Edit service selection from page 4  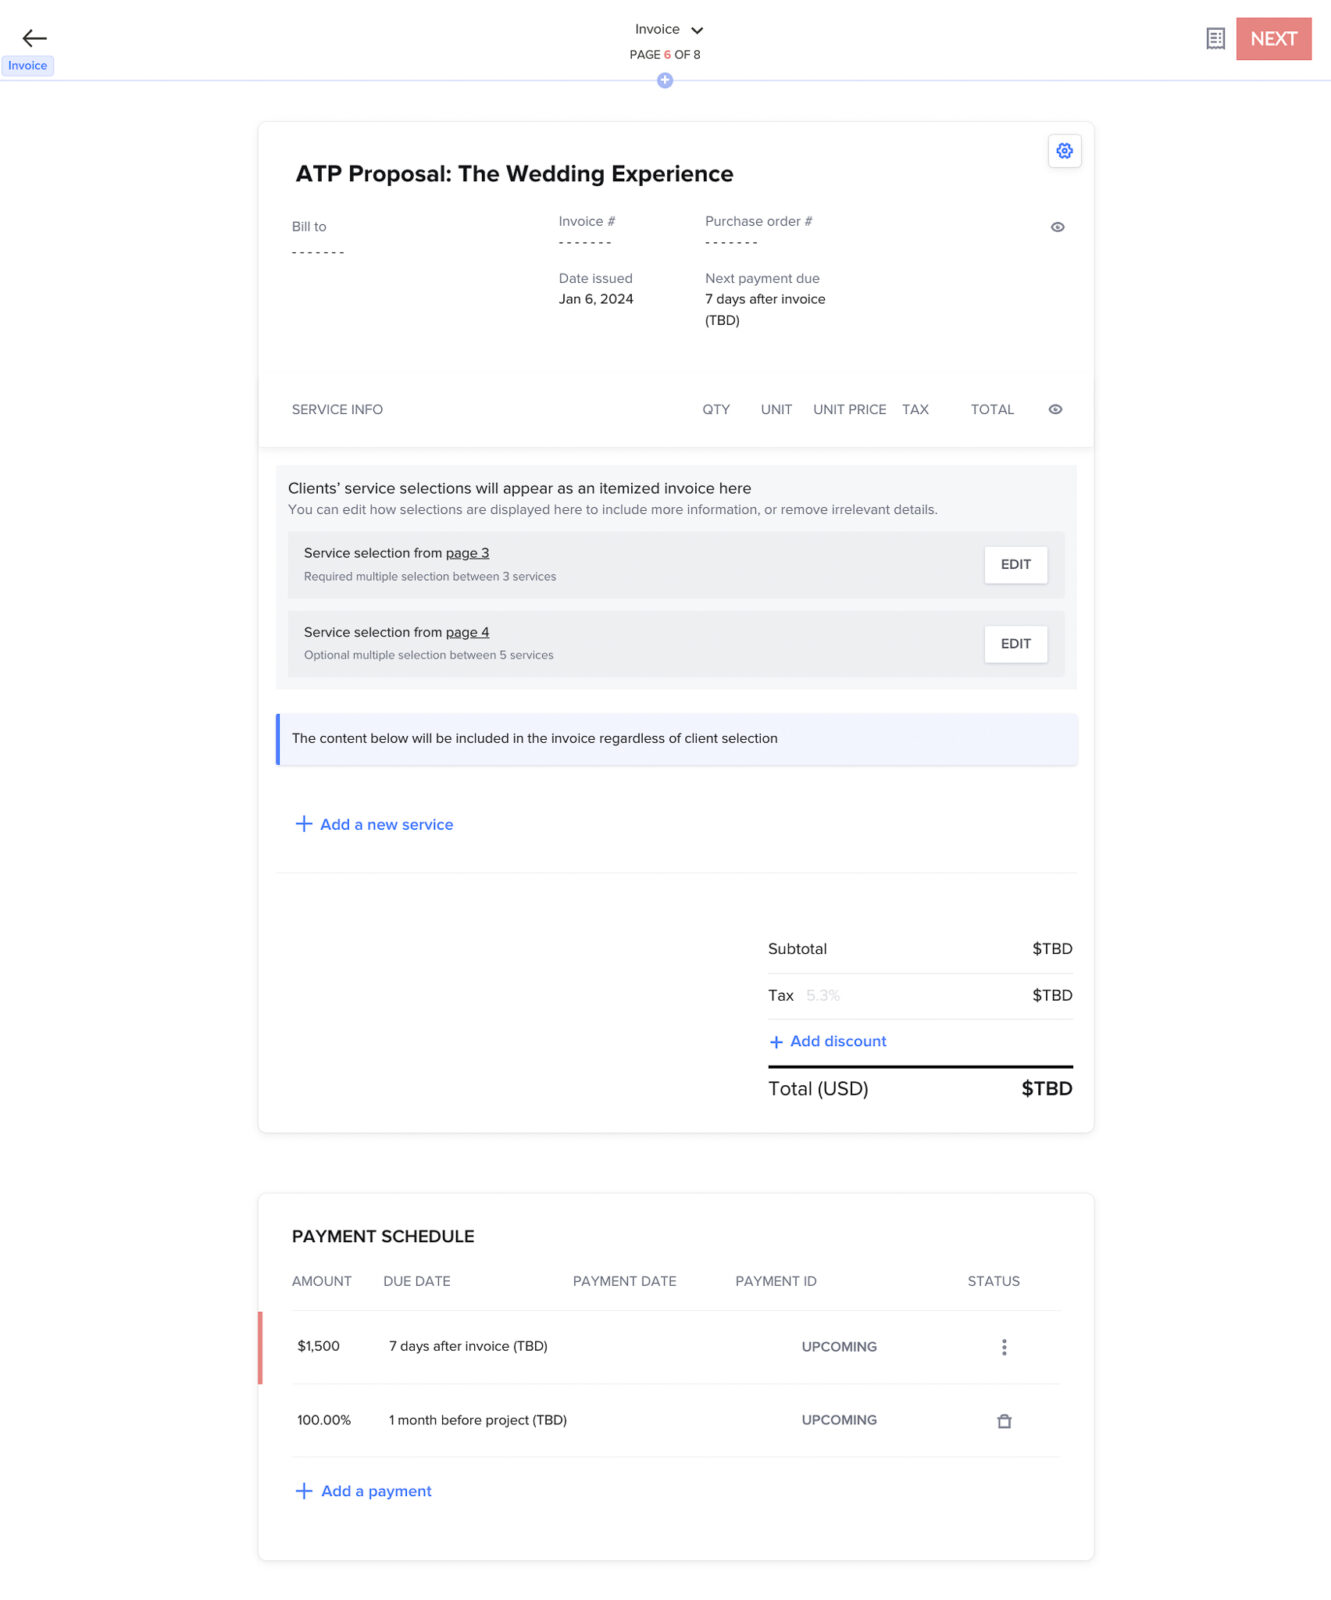tap(1015, 644)
